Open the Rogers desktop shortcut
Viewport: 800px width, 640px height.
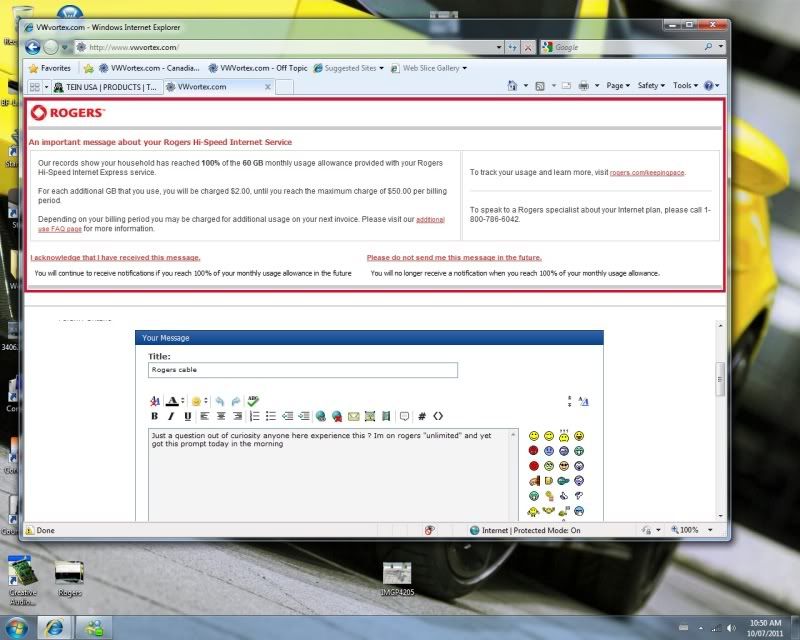point(70,577)
